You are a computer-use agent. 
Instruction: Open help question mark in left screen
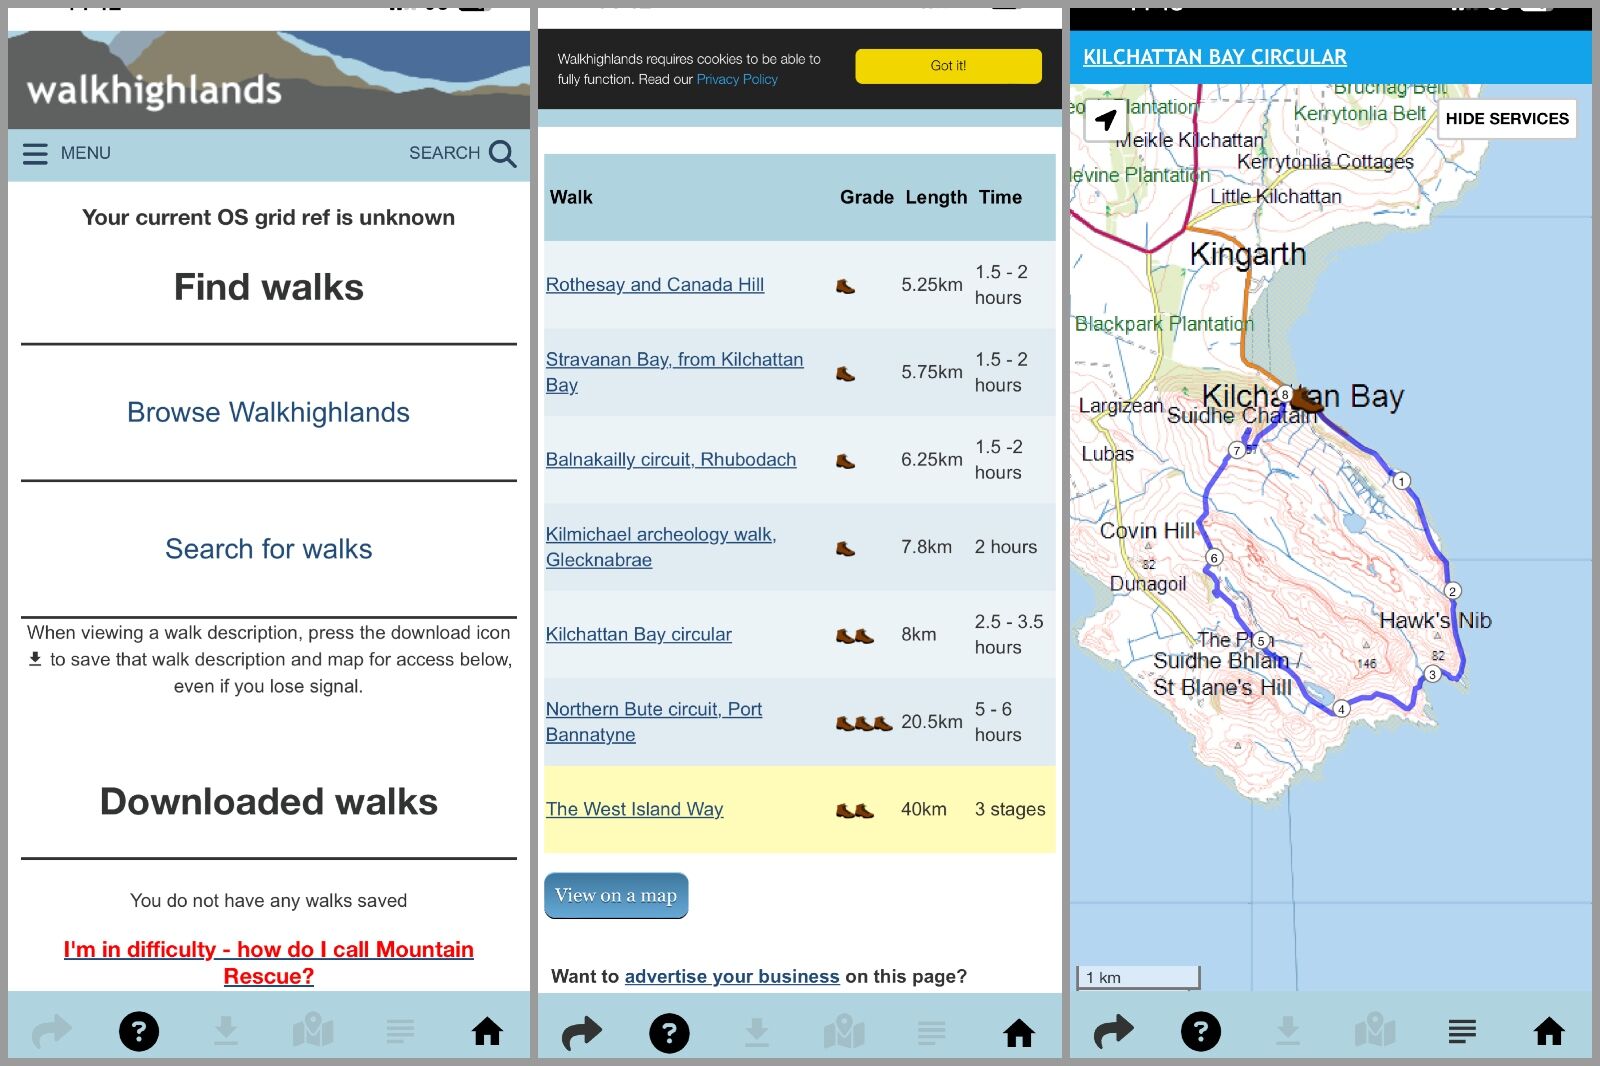139,1031
